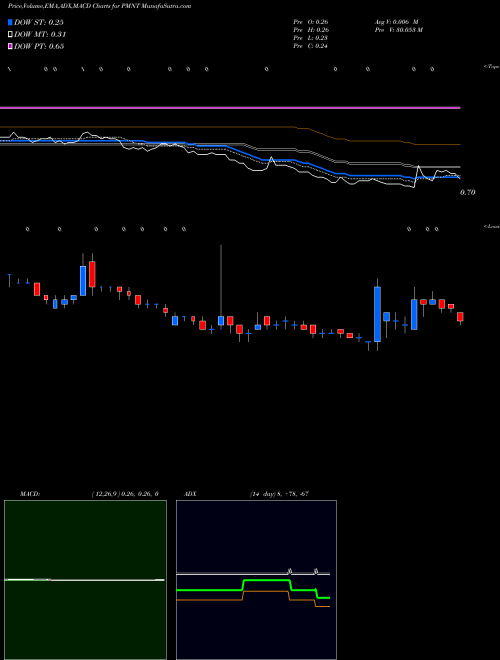Click the 0.70 price label
The height and width of the screenshot is (660, 500).
[x=467, y=192]
